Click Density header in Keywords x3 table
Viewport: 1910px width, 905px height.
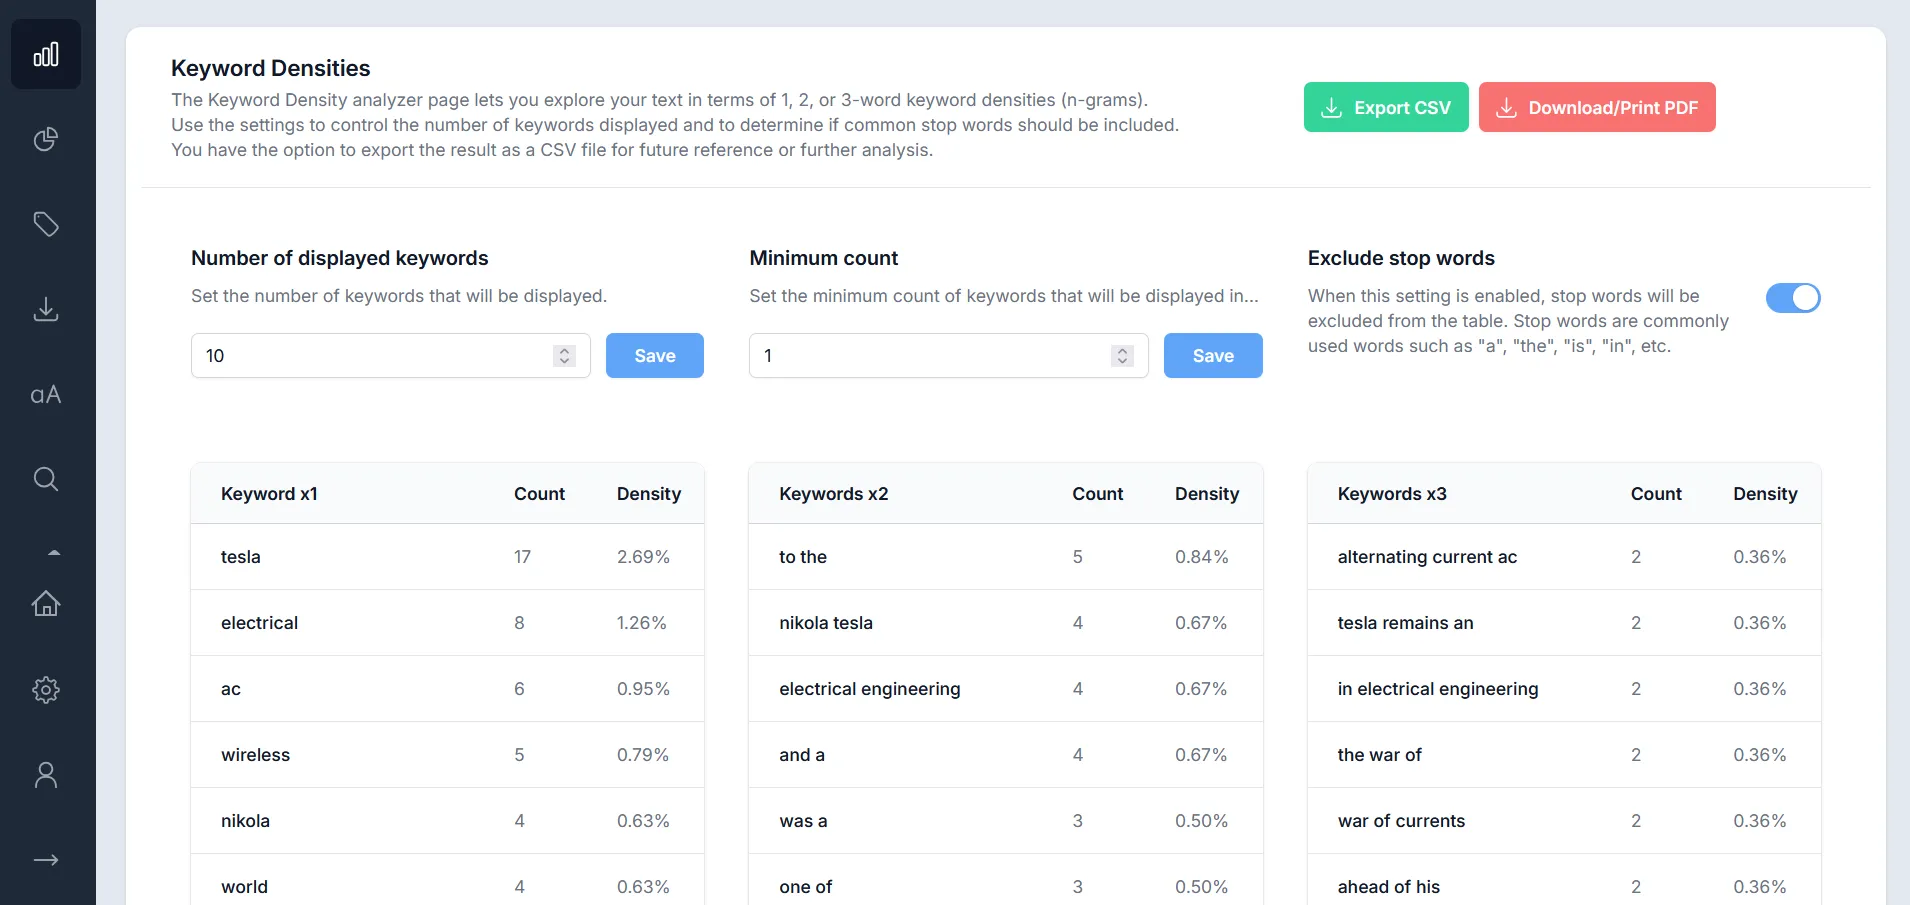1765,494
